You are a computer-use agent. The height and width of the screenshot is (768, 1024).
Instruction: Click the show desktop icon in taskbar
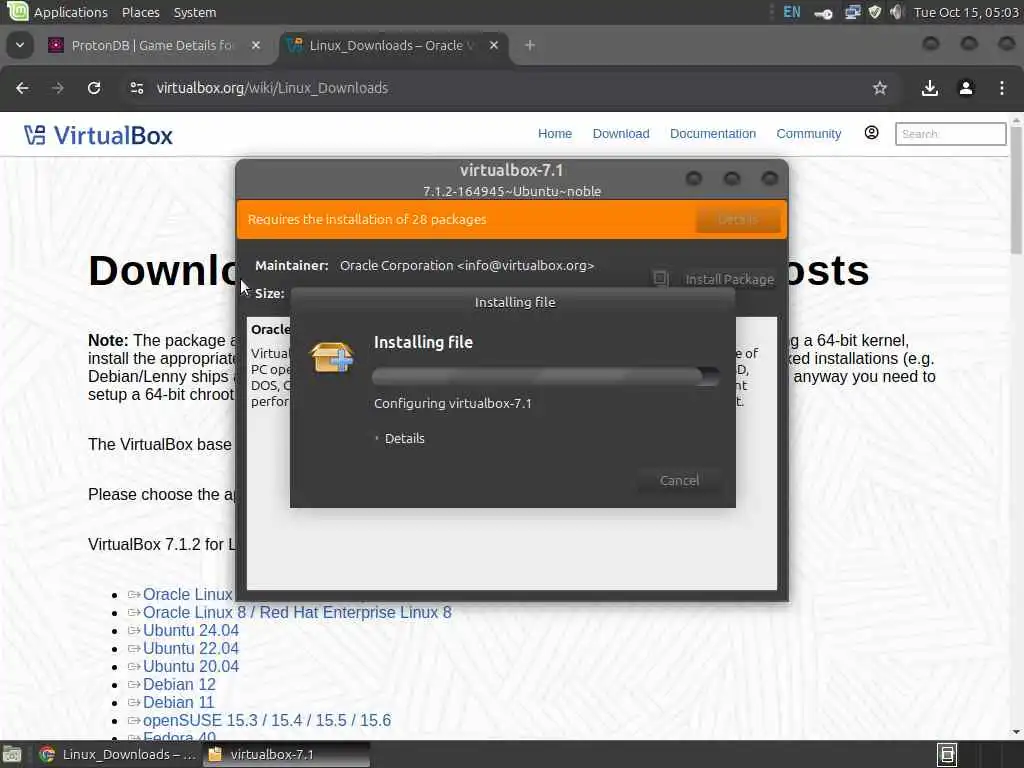click(x=12, y=754)
